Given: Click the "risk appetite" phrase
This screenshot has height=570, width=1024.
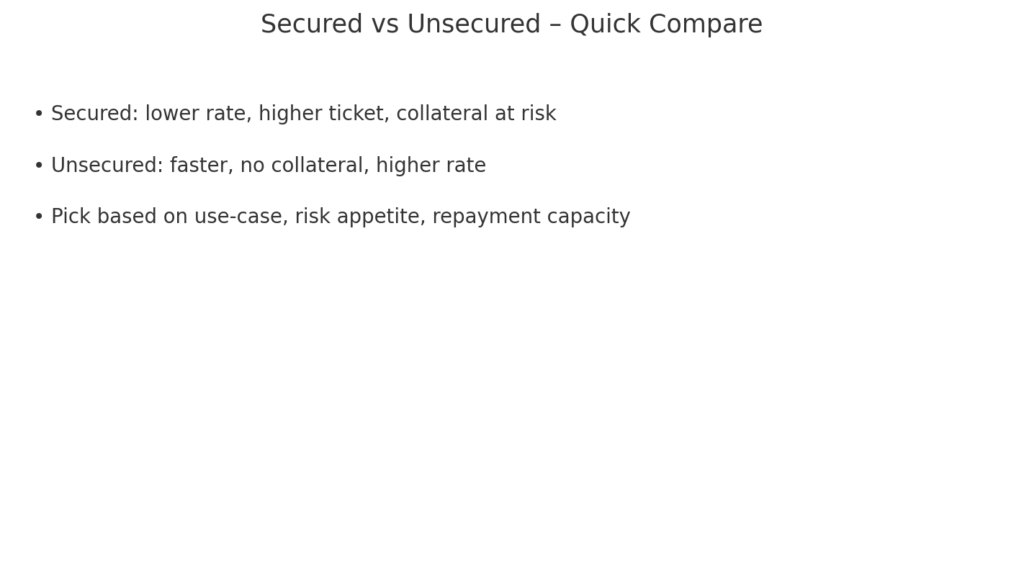Looking at the screenshot, I should pyautogui.click(x=359, y=217).
